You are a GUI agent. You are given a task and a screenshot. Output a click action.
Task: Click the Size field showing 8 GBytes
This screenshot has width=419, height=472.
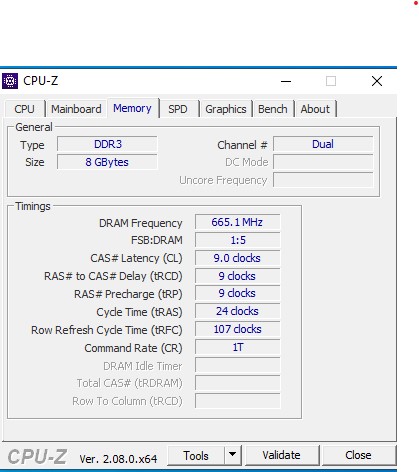tap(107, 162)
